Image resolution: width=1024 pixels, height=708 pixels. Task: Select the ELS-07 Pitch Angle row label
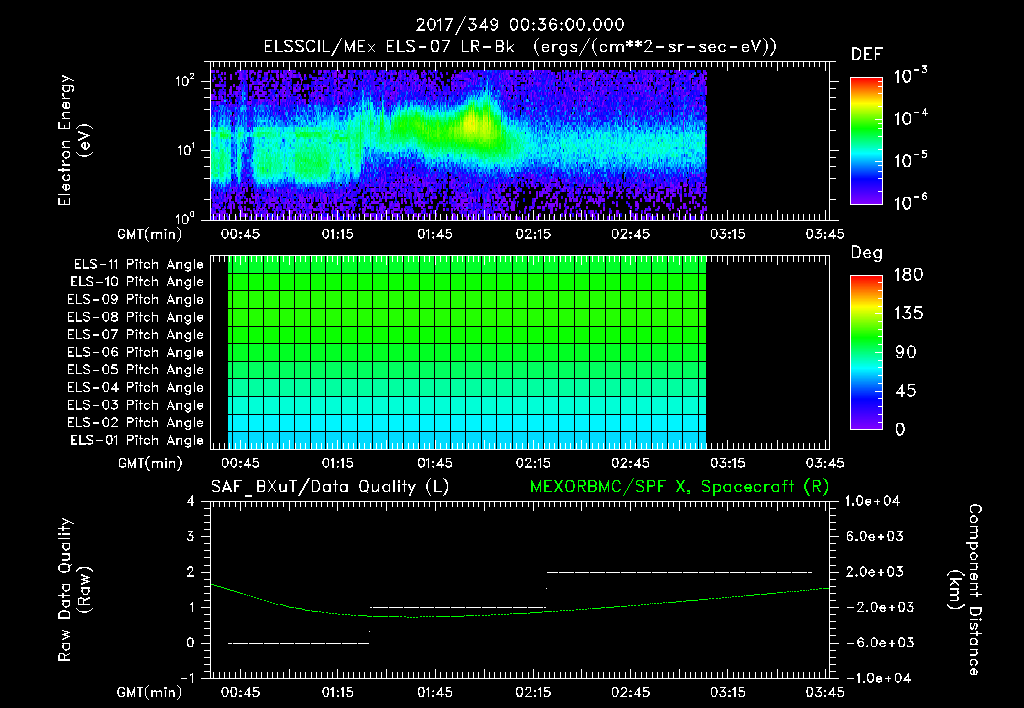tap(136, 334)
